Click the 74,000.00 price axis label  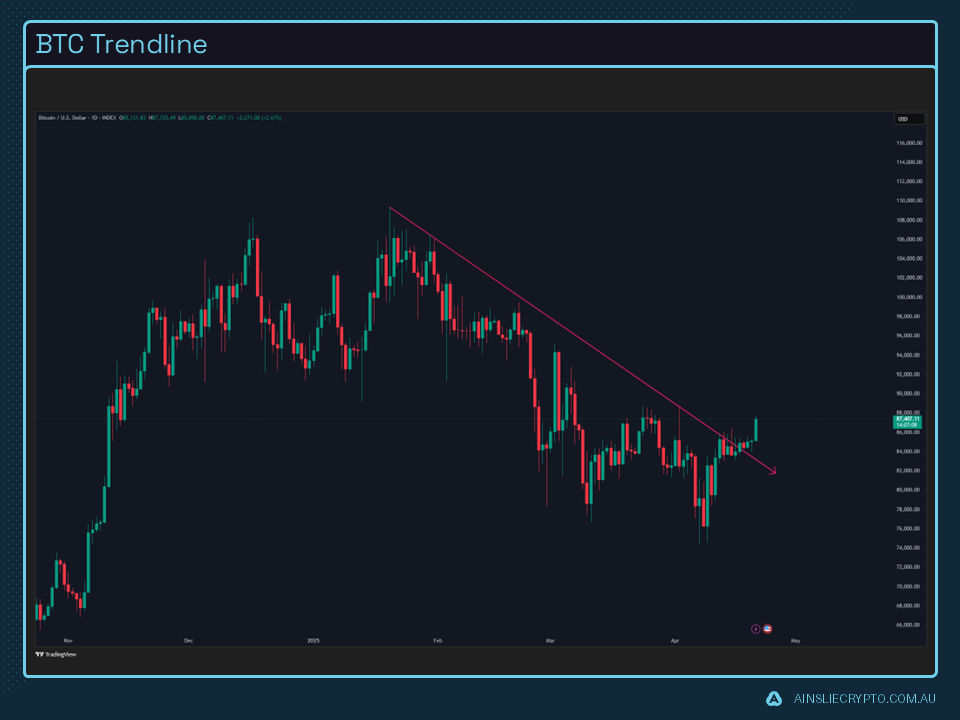pyautogui.click(x=909, y=547)
